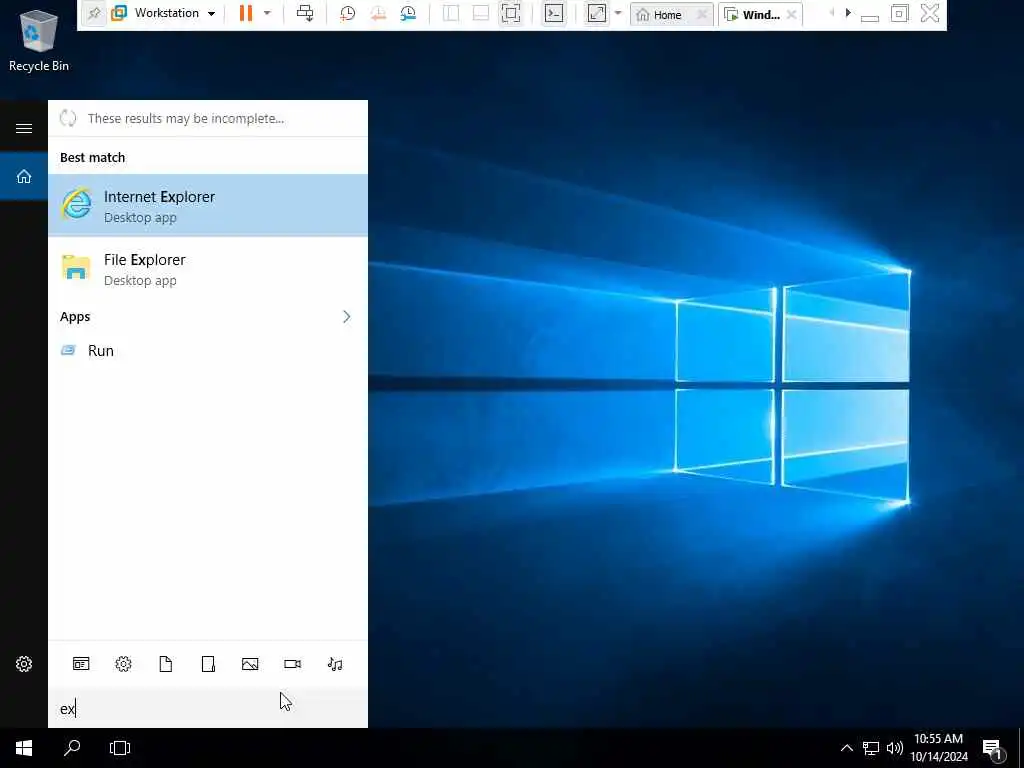This screenshot has height=768, width=1024.
Task: Click the search box containing "ex"
Action: tap(208, 709)
